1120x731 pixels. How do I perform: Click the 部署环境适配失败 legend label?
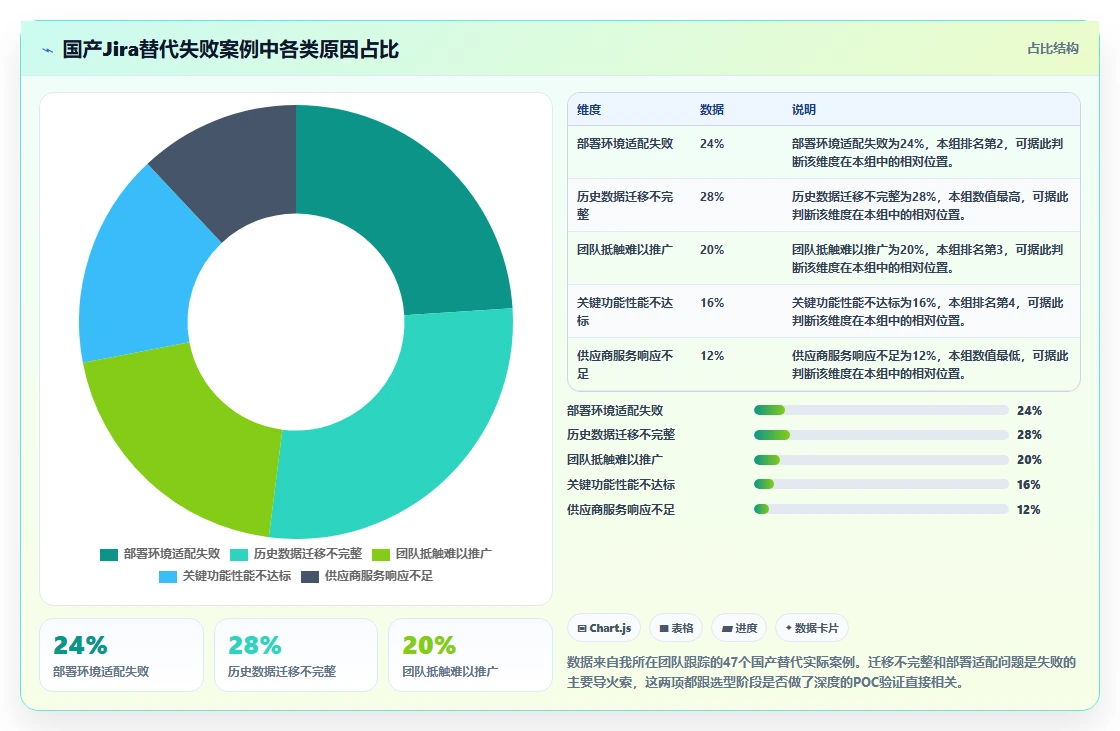click(172, 554)
